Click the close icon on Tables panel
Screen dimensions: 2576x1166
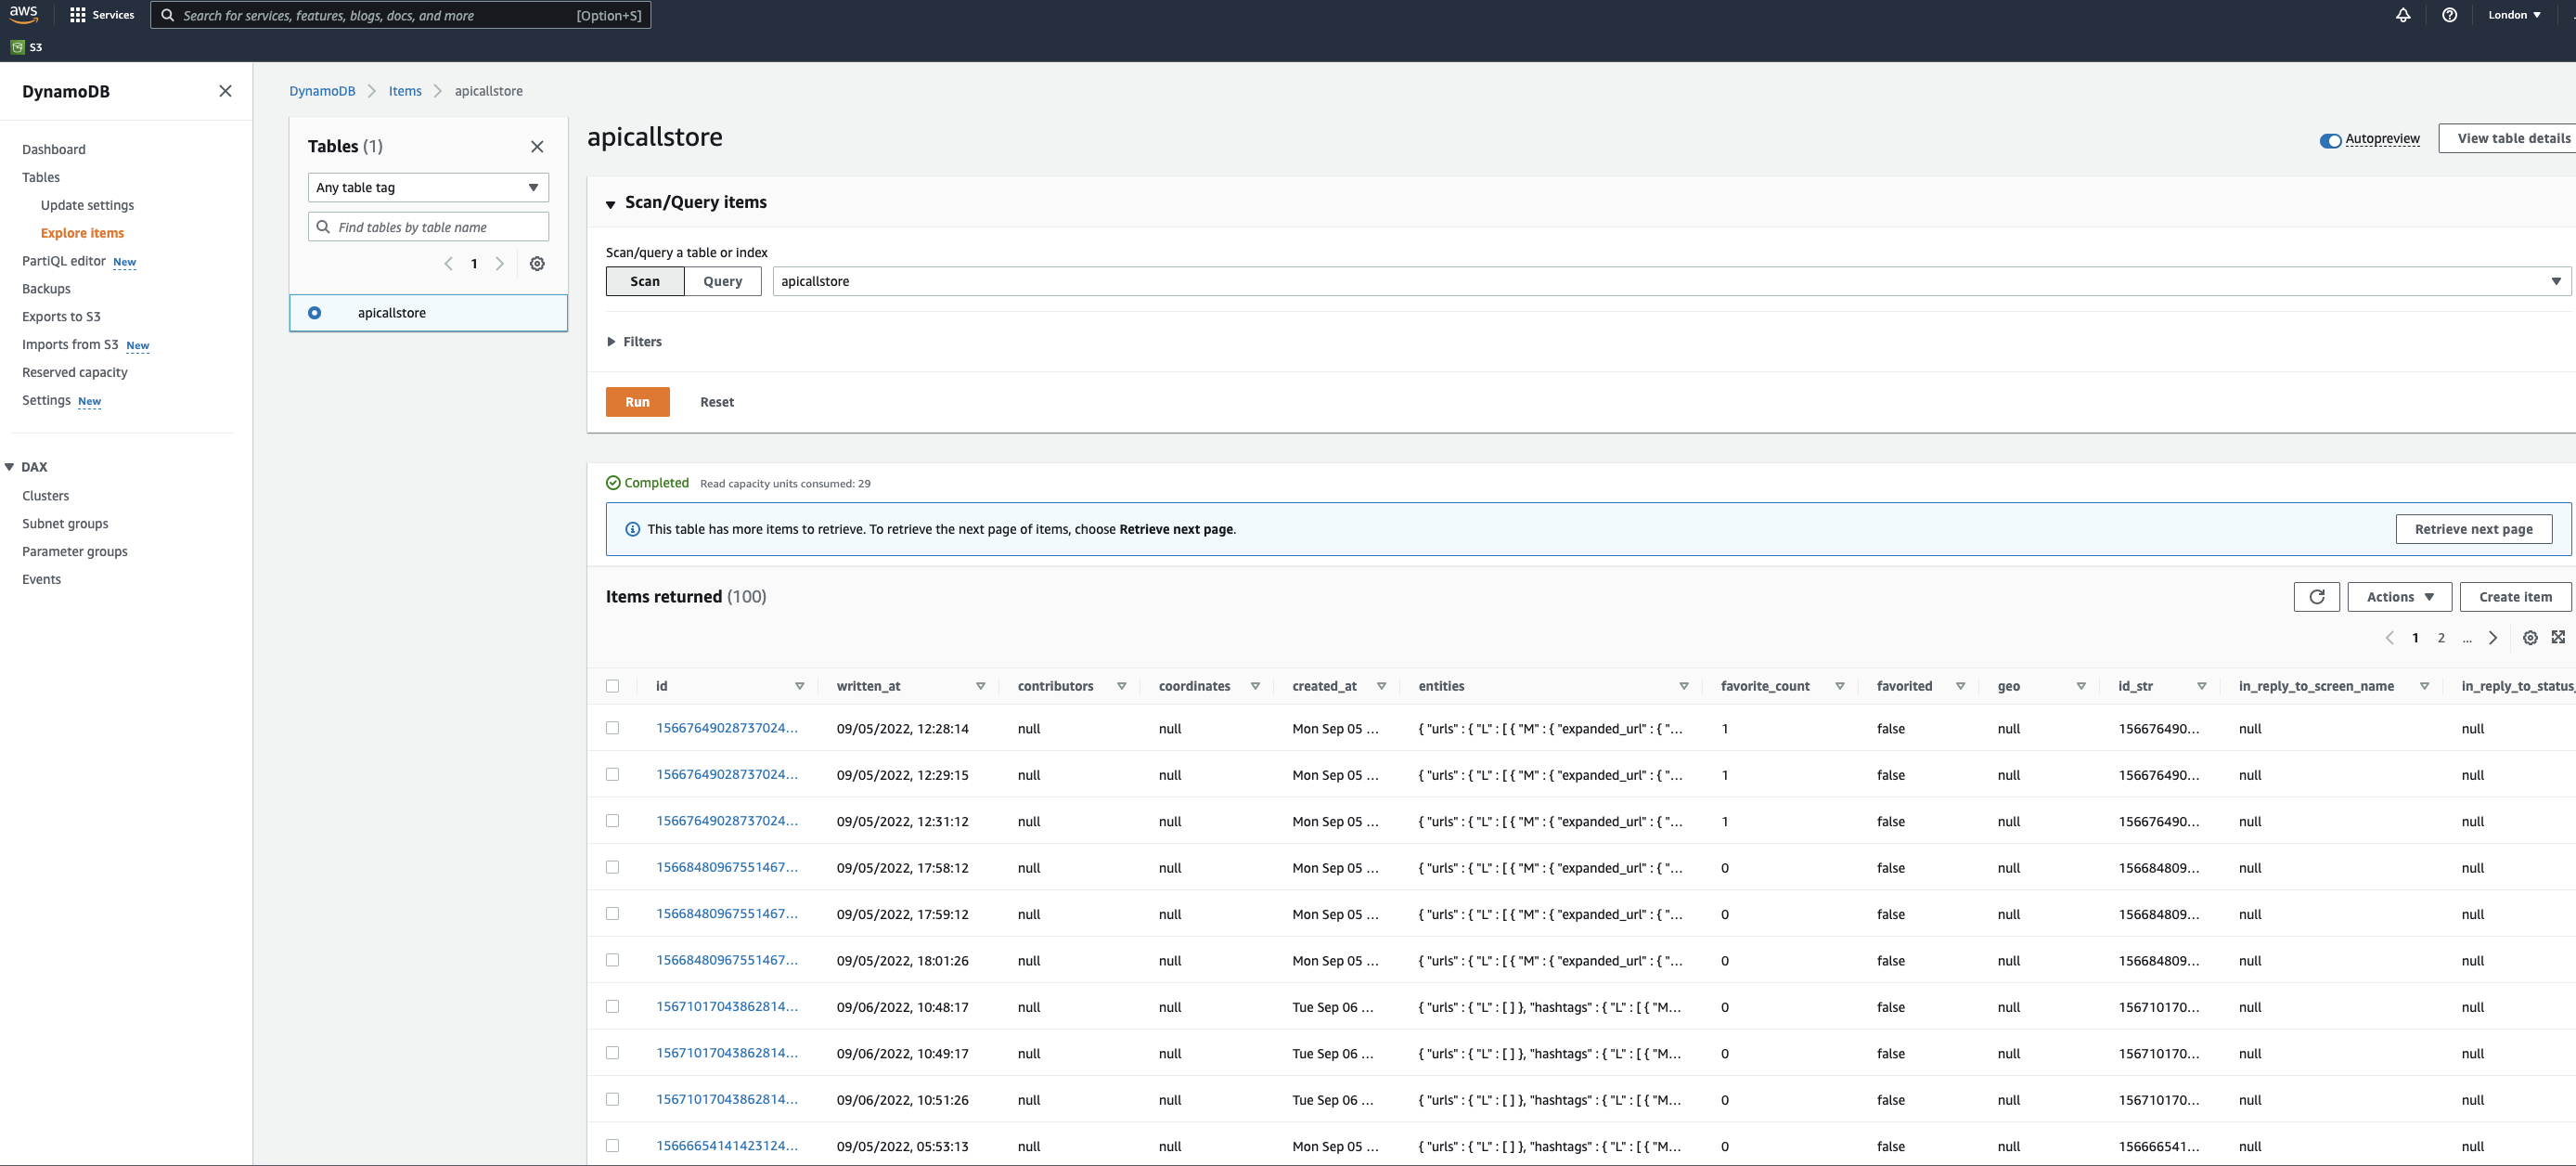coord(539,147)
